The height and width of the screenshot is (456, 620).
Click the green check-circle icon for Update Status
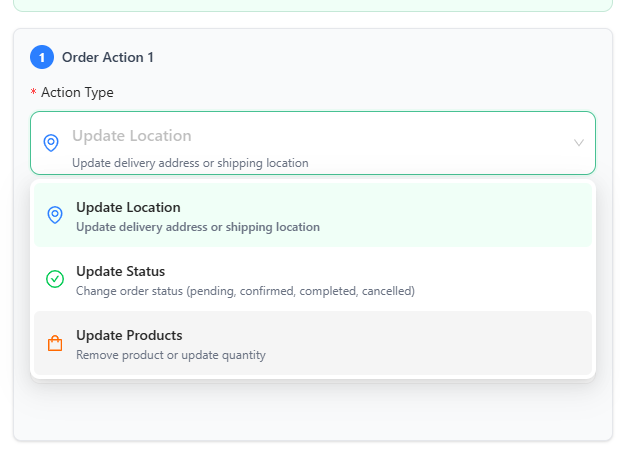(x=55, y=279)
